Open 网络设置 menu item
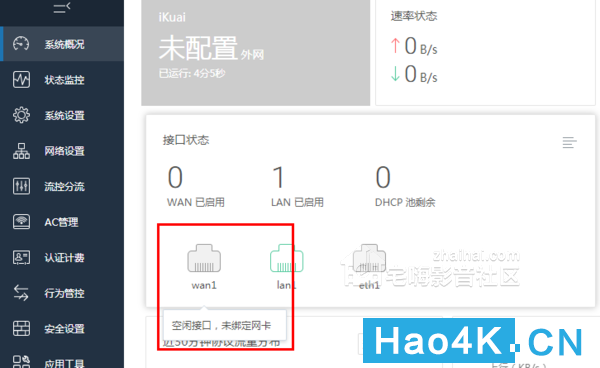600x368 pixels. (x=62, y=151)
